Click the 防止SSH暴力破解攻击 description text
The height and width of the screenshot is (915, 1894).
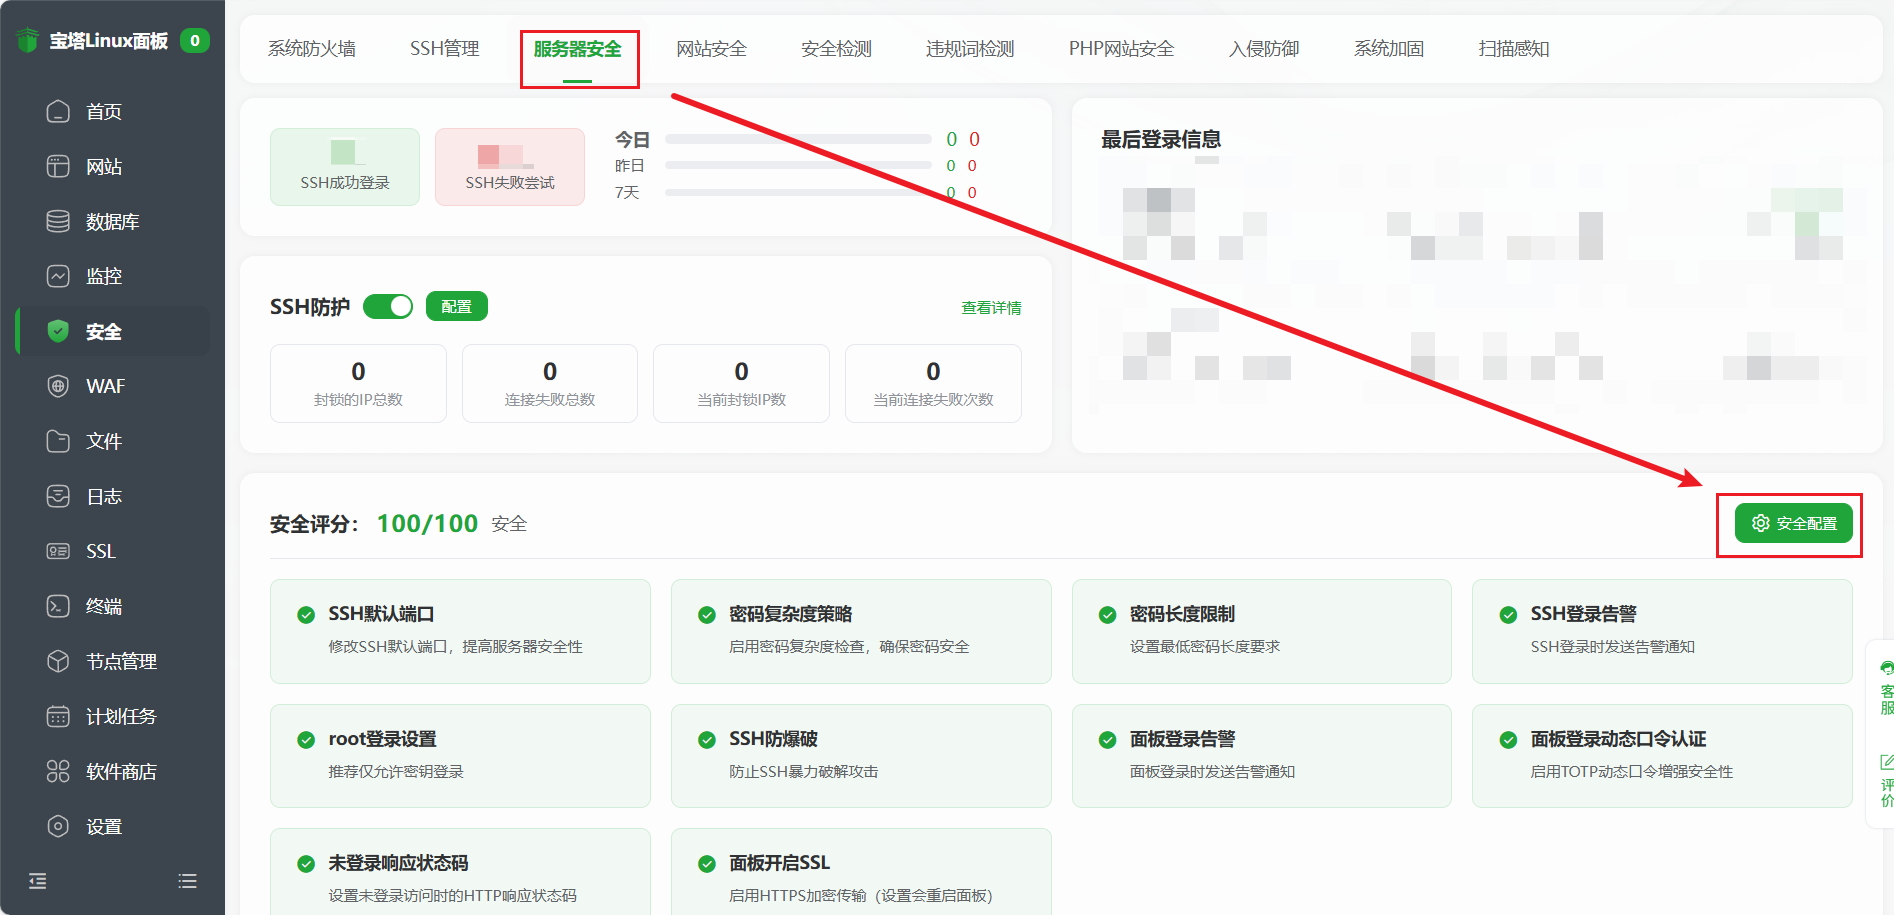(804, 772)
